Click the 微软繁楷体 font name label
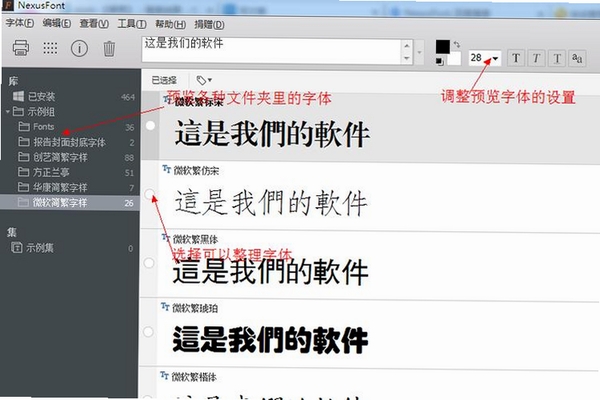This screenshot has height=400, width=600. pyautogui.click(x=194, y=377)
